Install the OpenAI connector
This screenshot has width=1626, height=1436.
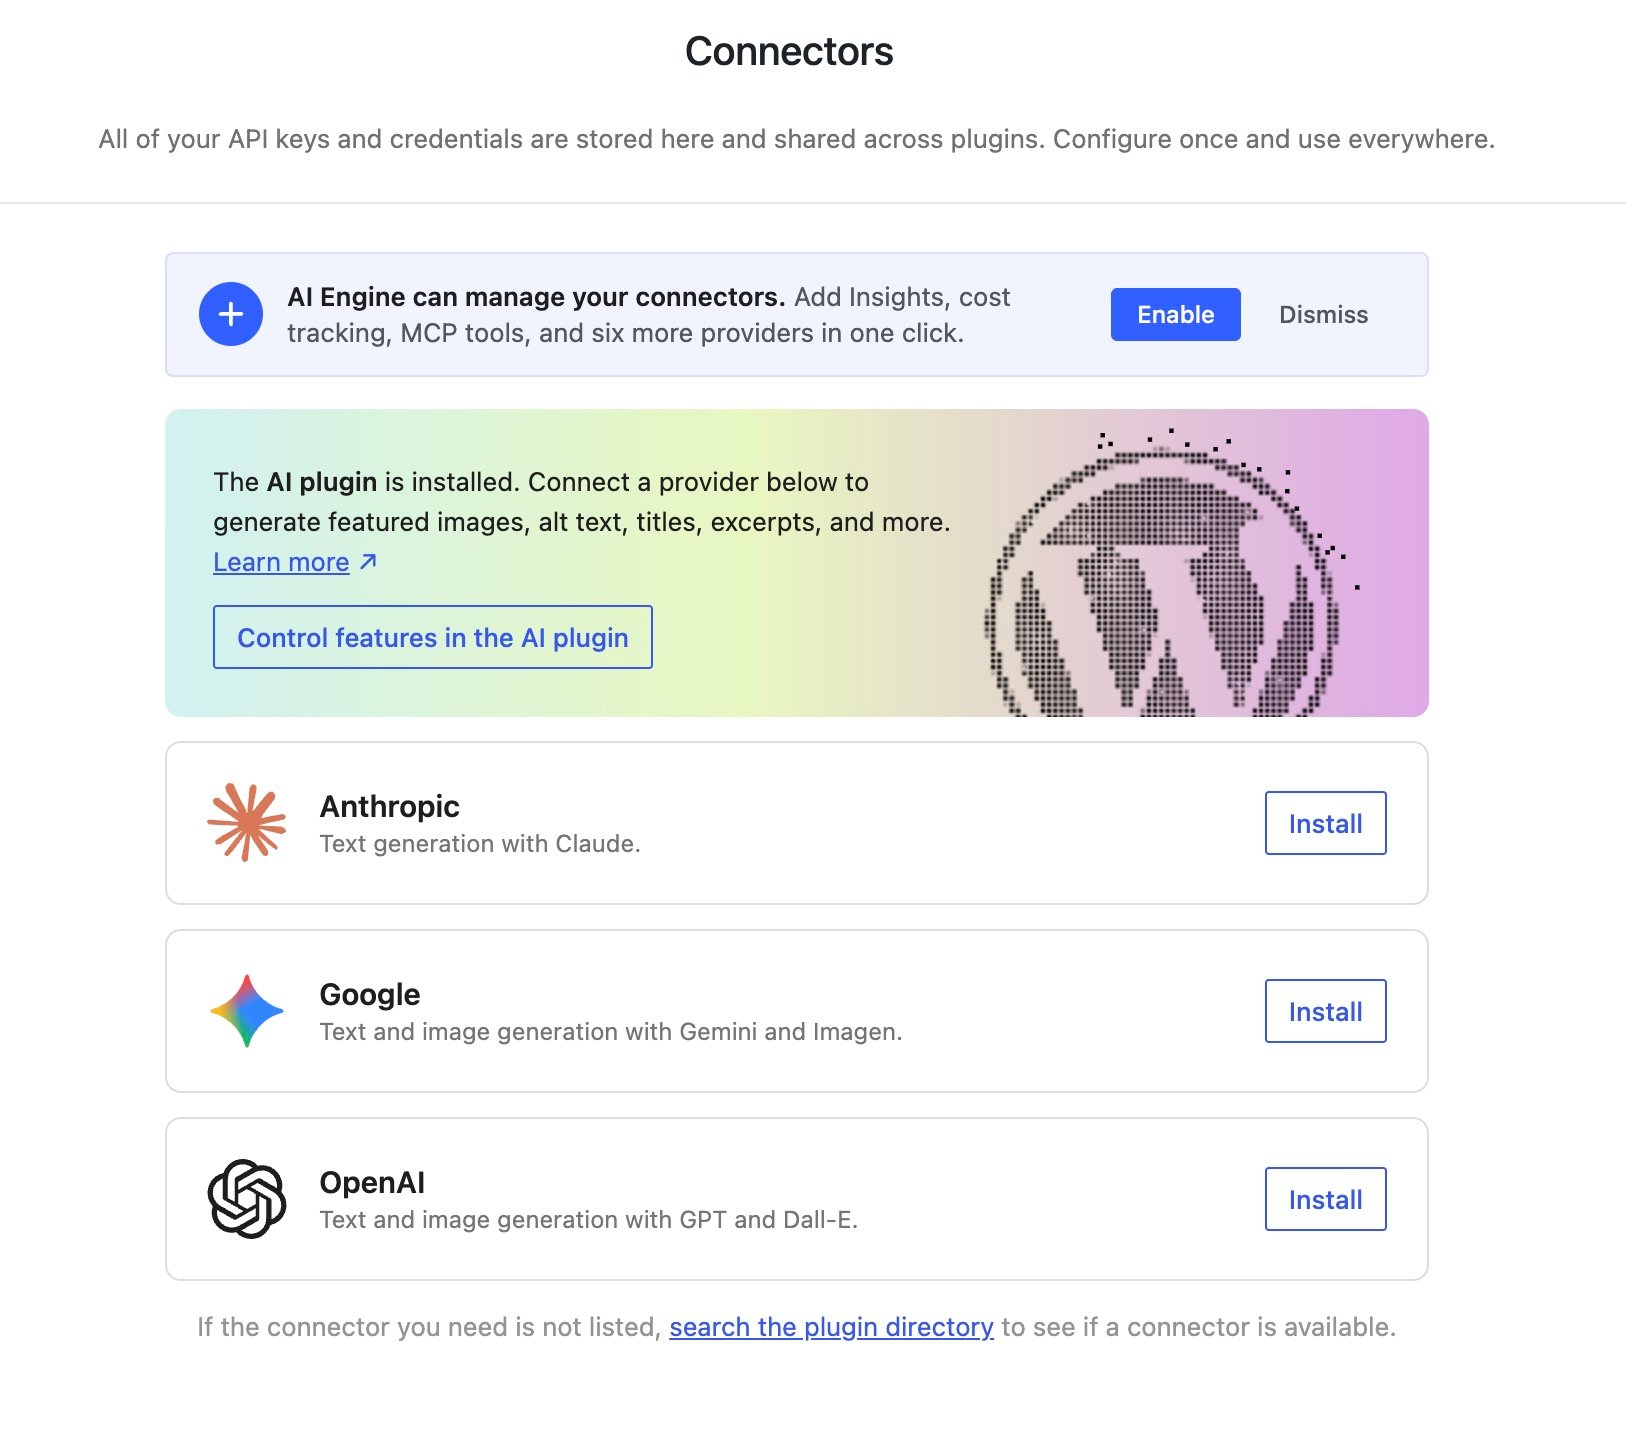point(1324,1199)
